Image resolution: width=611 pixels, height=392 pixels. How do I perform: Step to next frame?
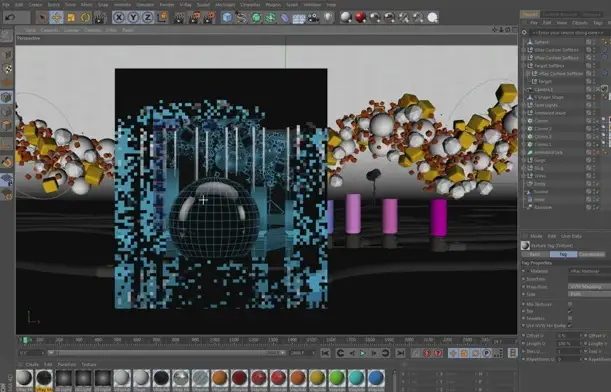(374, 353)
